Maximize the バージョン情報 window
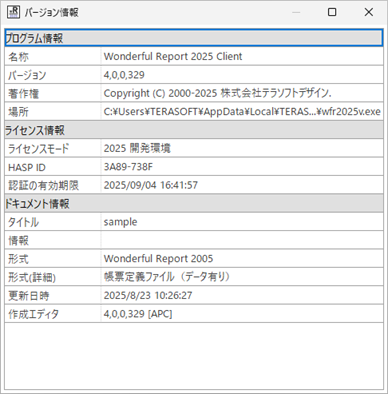 pos(332,12)
